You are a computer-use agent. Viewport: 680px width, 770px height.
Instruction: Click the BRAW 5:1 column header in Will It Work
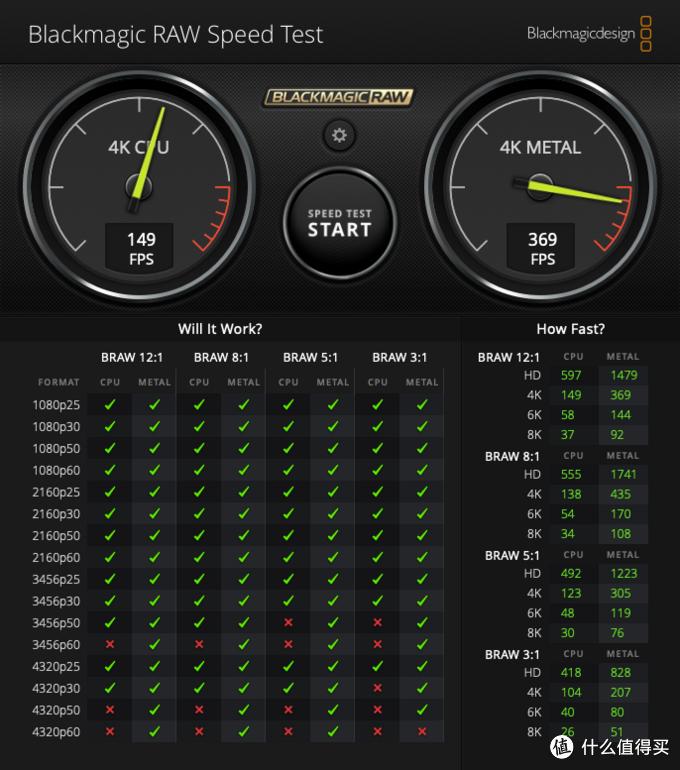pyautogui.click(x=310, y=358)
